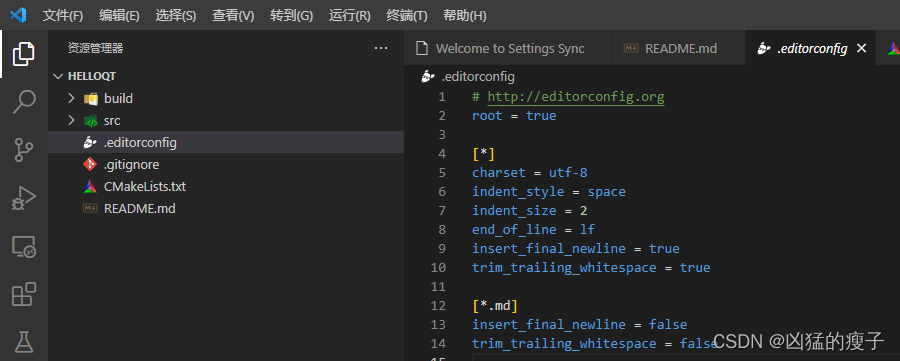This screenshot has height=361, width=900.
Task: Click the CMakeLists.txt CMake file icon
Action: click(90, 187)
